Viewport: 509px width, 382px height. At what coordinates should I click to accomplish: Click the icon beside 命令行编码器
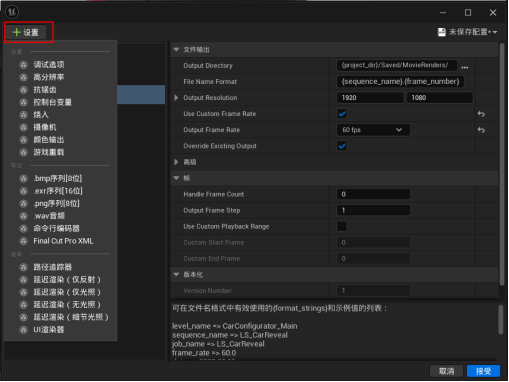click(23, 229)
